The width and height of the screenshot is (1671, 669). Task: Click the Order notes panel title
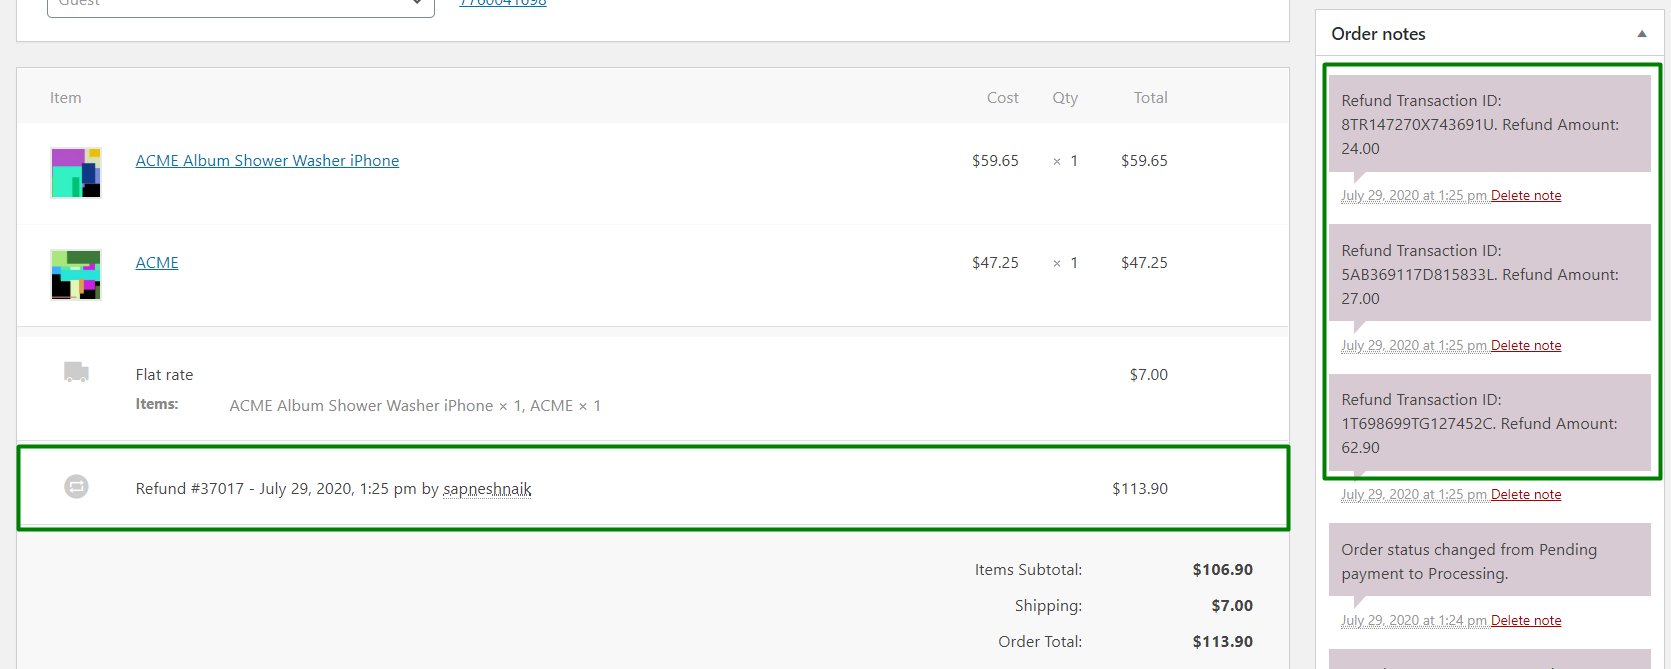1378,34
